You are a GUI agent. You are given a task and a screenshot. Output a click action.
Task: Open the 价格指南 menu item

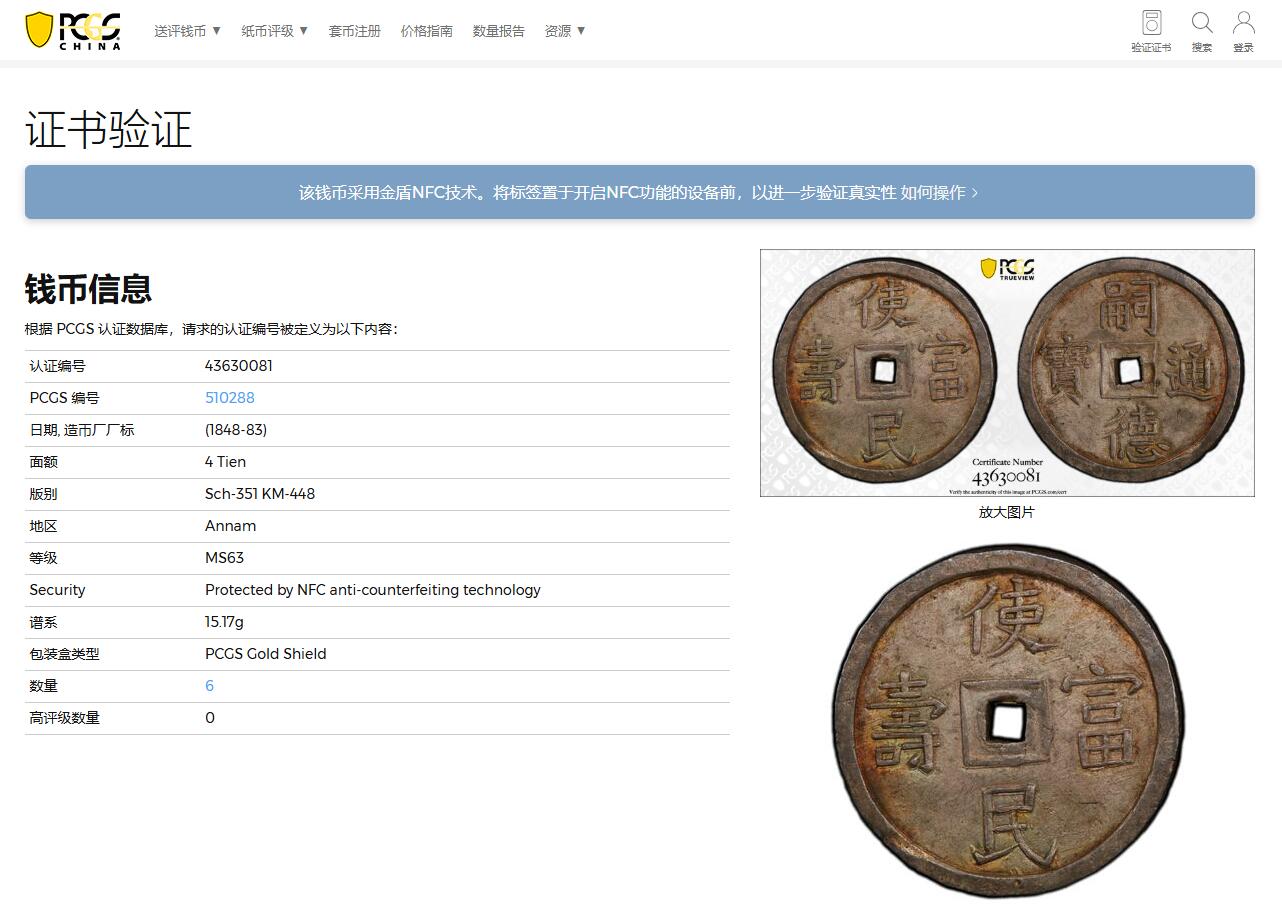(x=426, y=31)
